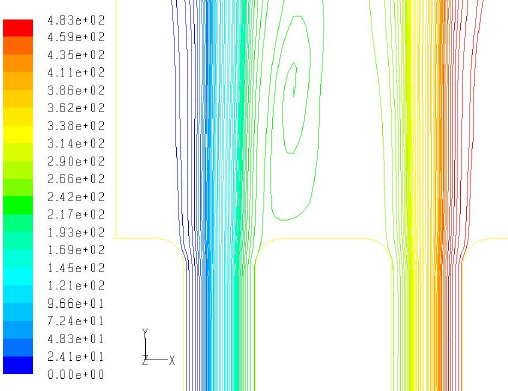This screenshot has height=391, width=508.
Task: Click the legend value 1.45e+02
Action: point(76,268)
